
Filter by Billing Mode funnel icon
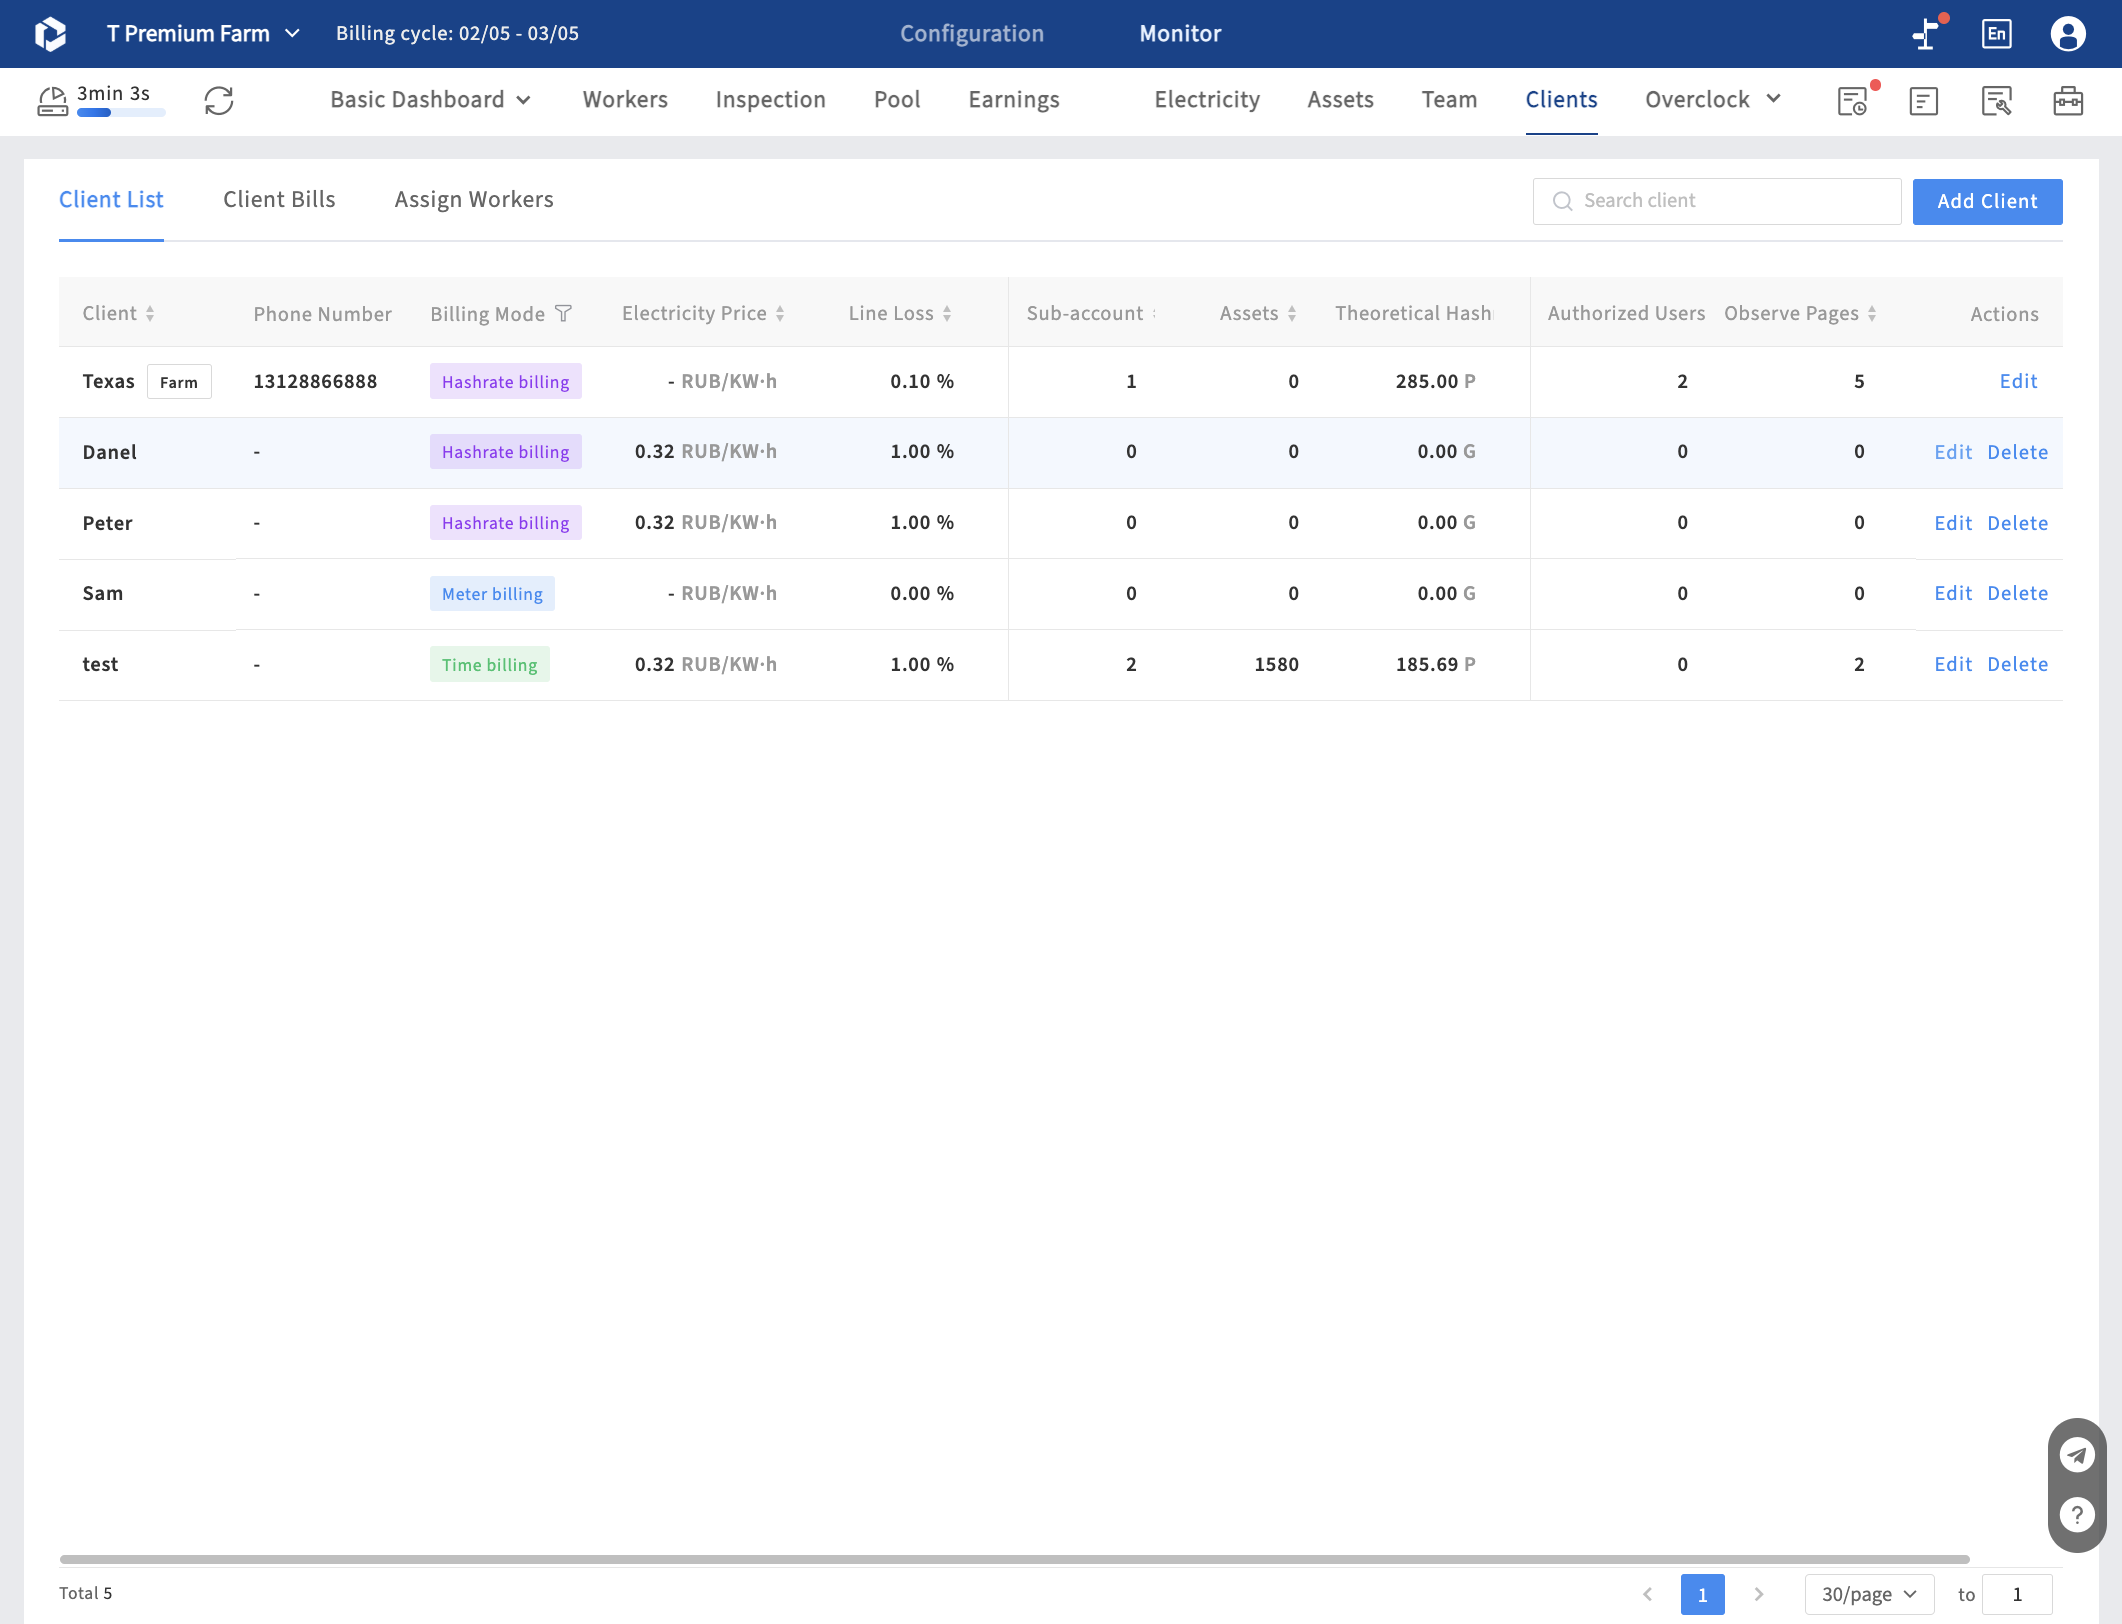pyautogui.click(x=564, y=314)
